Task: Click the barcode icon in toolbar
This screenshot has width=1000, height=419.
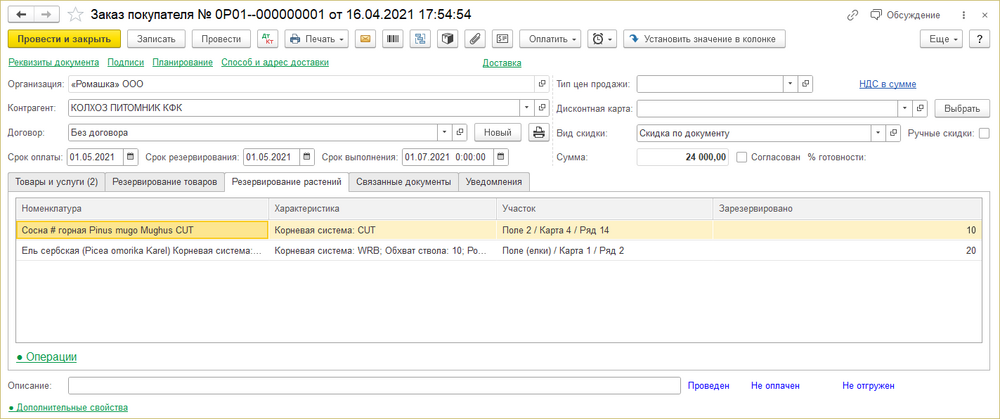Action: pyautogui.click(x=393, y=39)
